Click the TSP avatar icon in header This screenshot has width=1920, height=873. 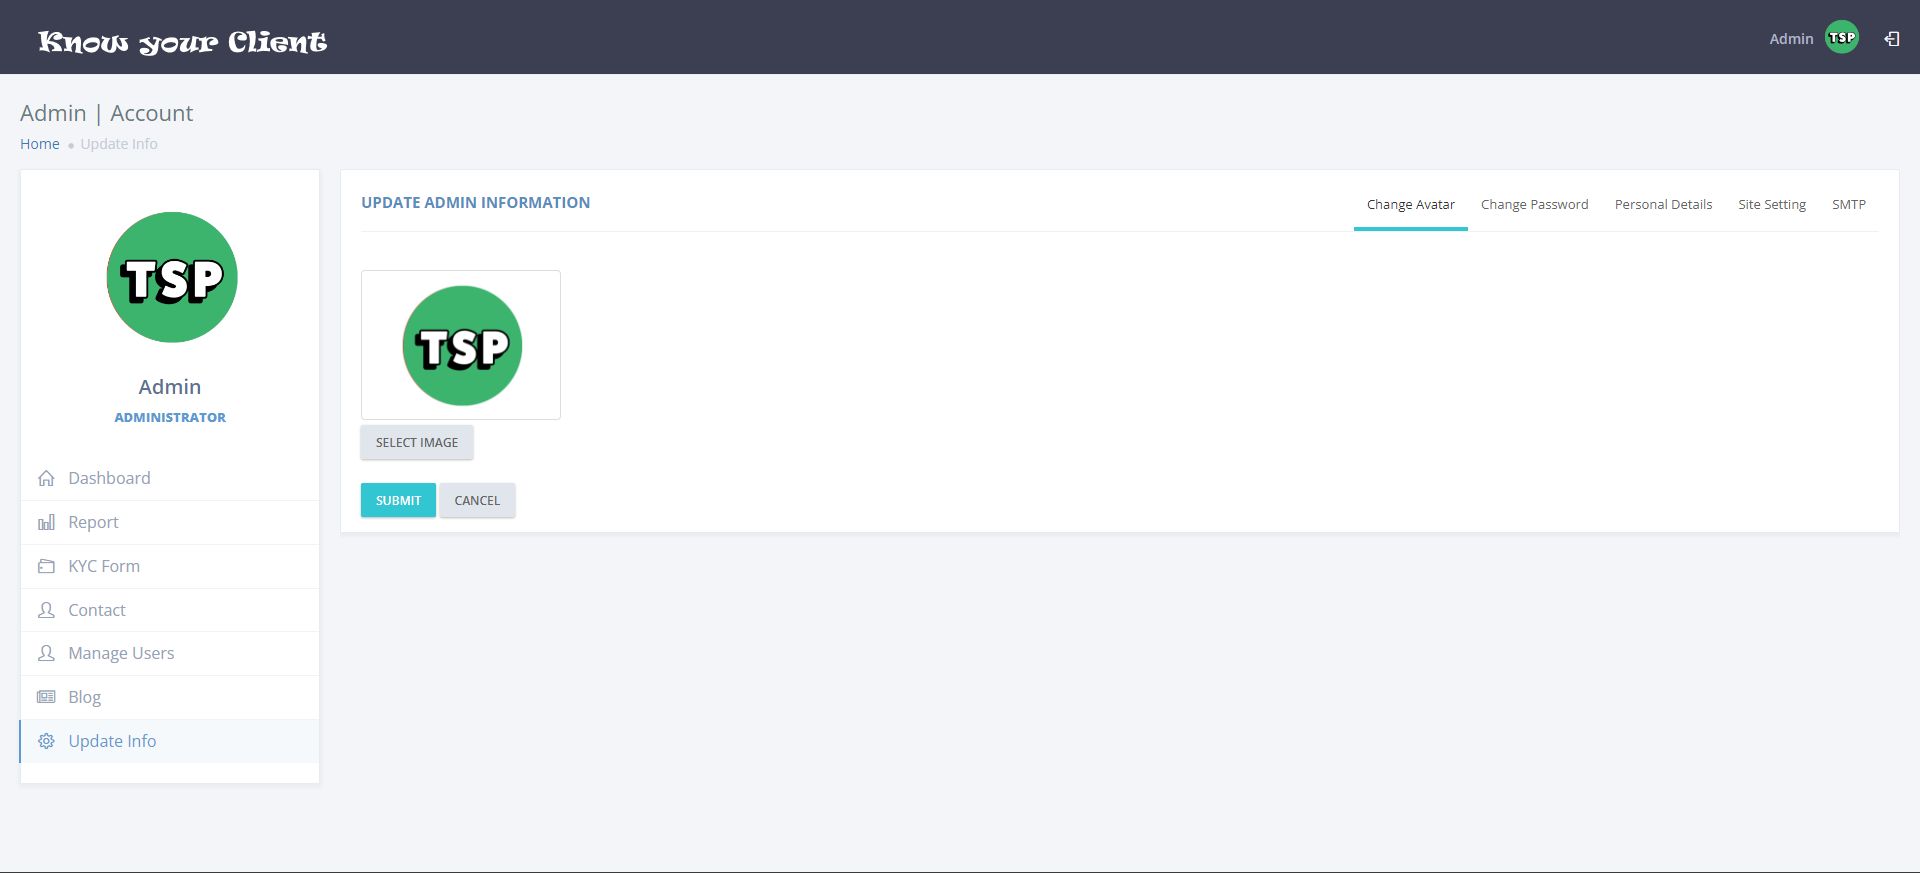1842,38
